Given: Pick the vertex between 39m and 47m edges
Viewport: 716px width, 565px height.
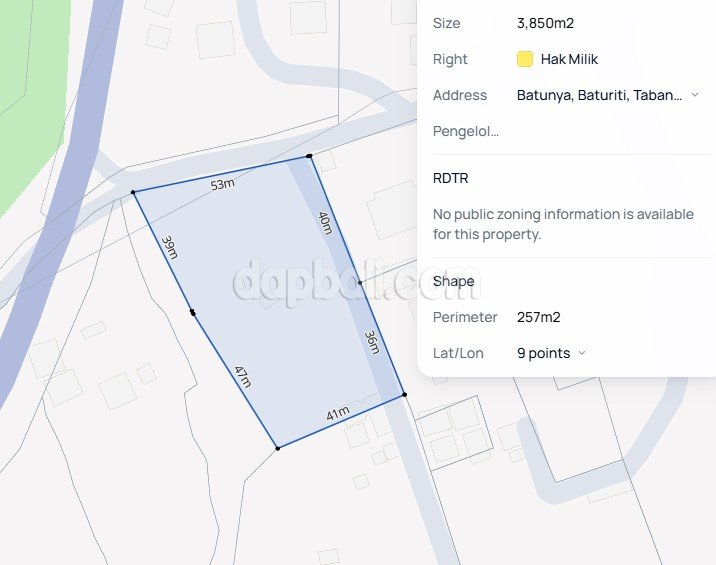Looking at the screenshot, I should pos(192,314).
